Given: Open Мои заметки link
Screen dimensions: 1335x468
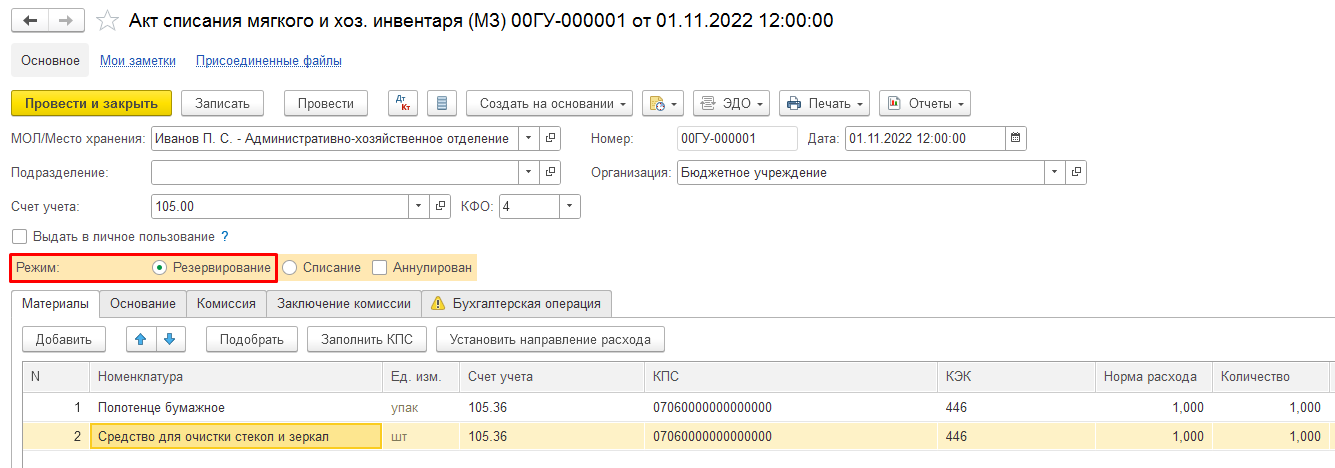Looking at the screenshot, I should click(138, 61).
